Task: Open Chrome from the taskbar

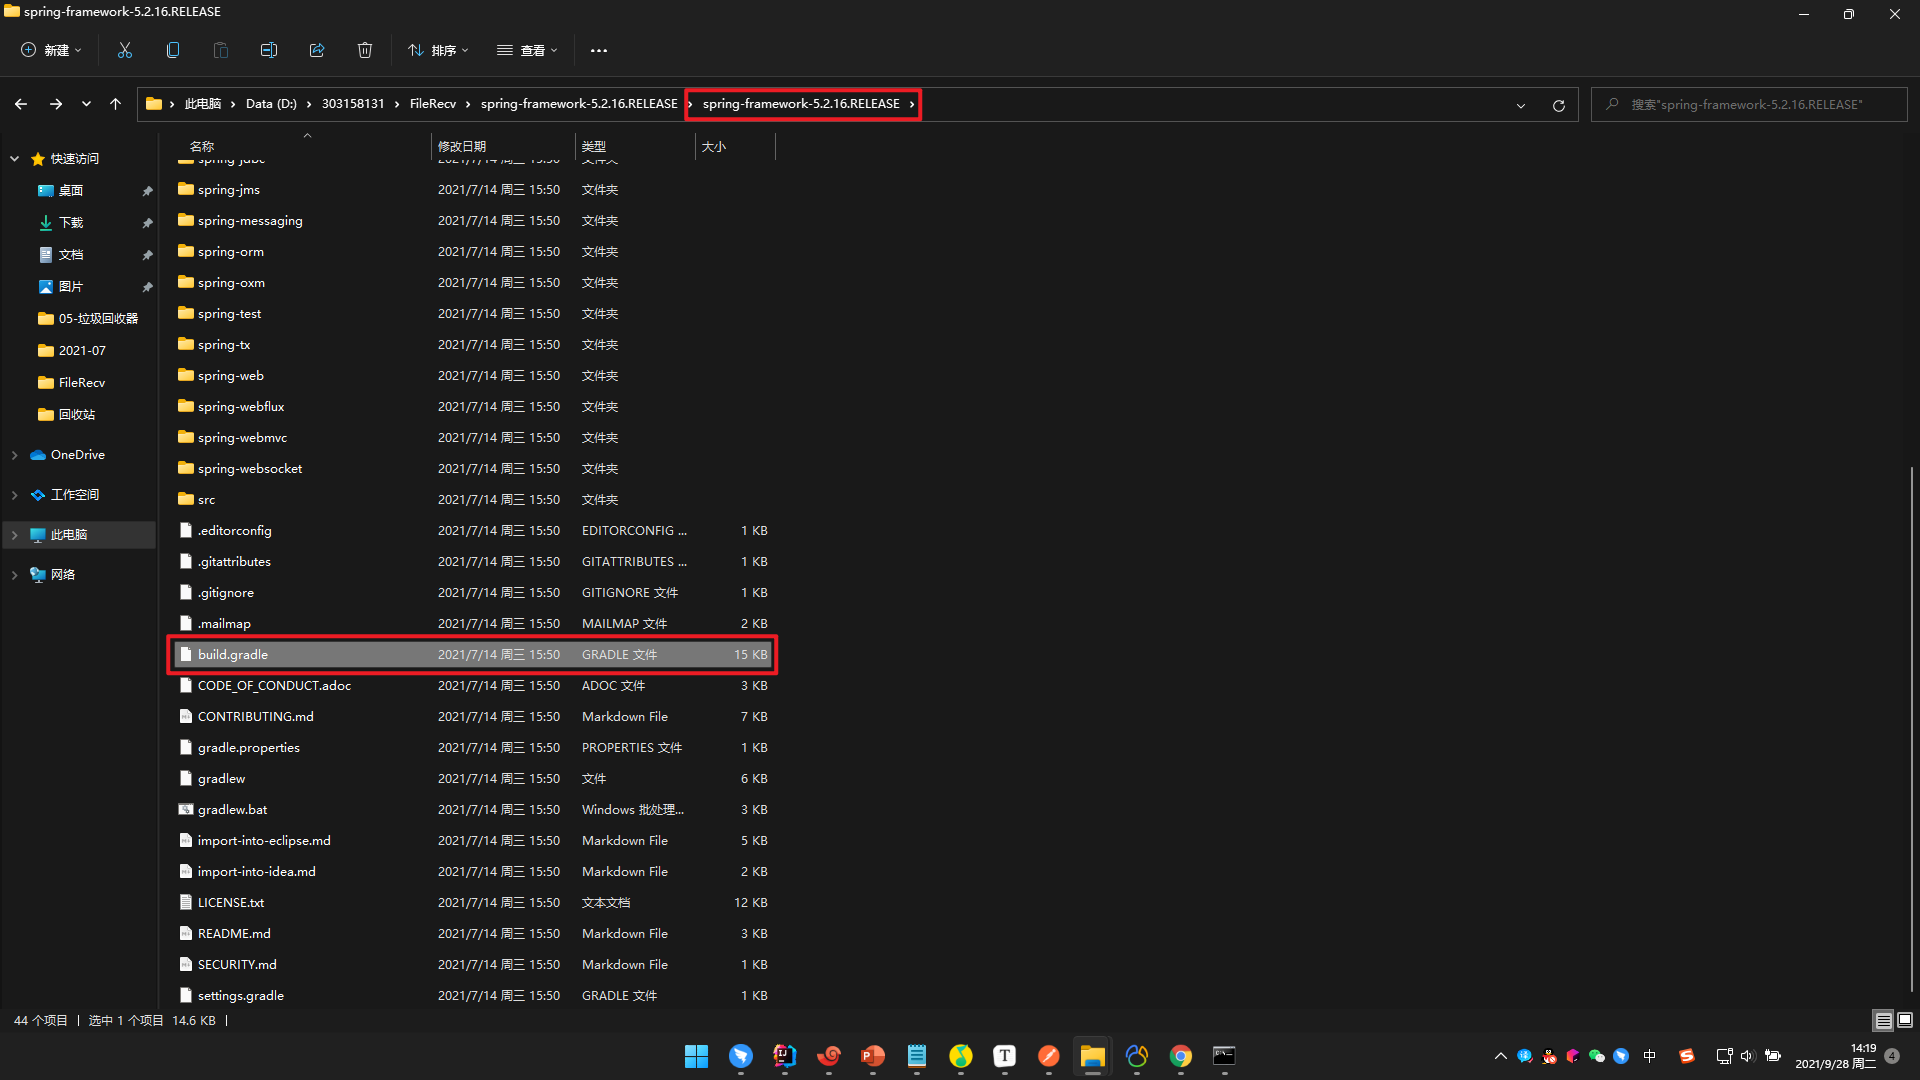Action: (1181, 1056)
